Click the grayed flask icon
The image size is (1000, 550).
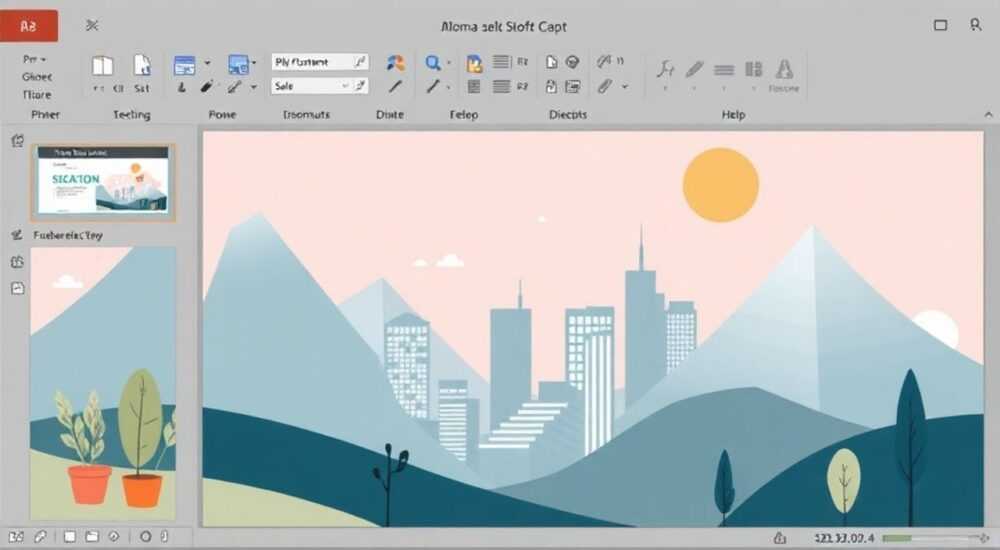784,69
